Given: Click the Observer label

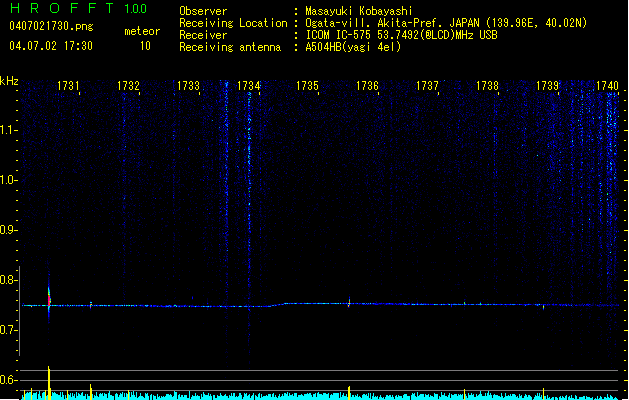Looking at the screenshot, I should pos(203,11).
